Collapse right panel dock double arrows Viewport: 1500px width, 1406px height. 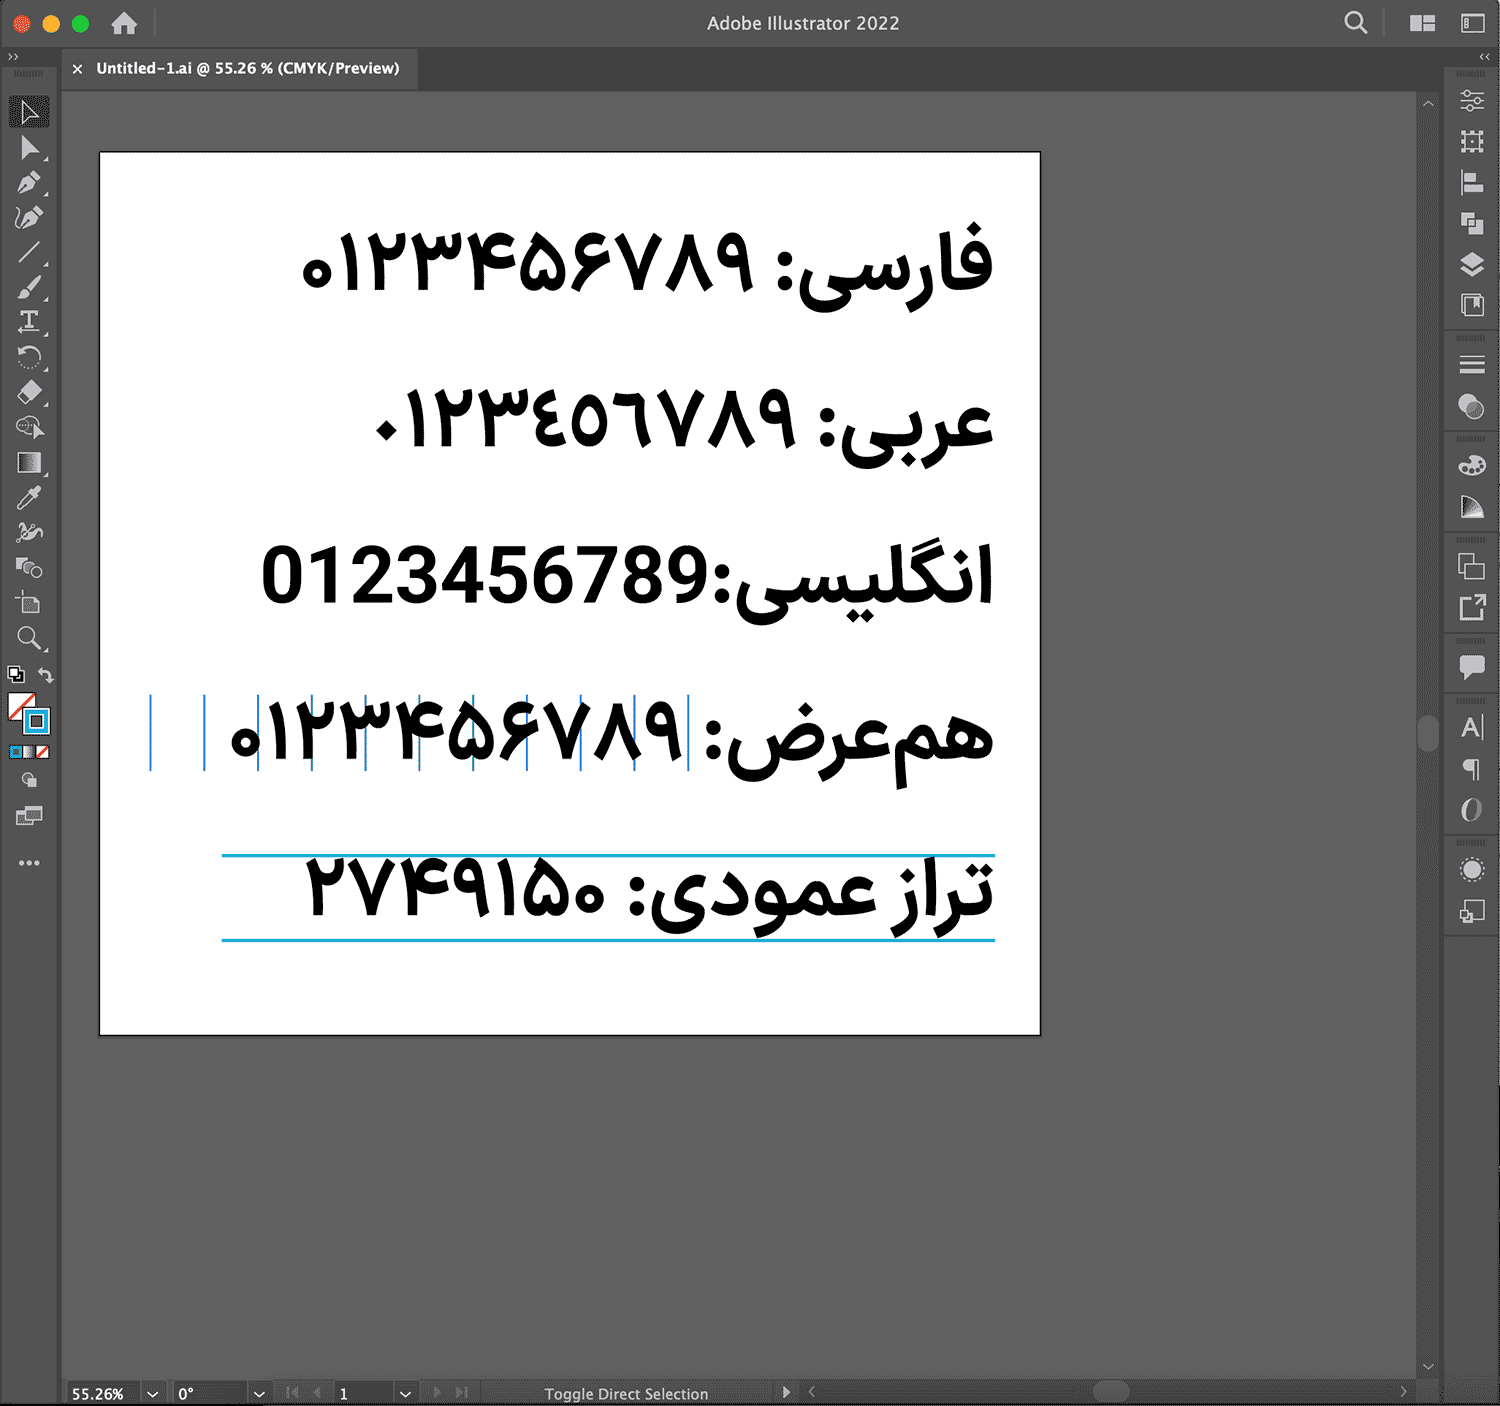[x=1485, y=57]
